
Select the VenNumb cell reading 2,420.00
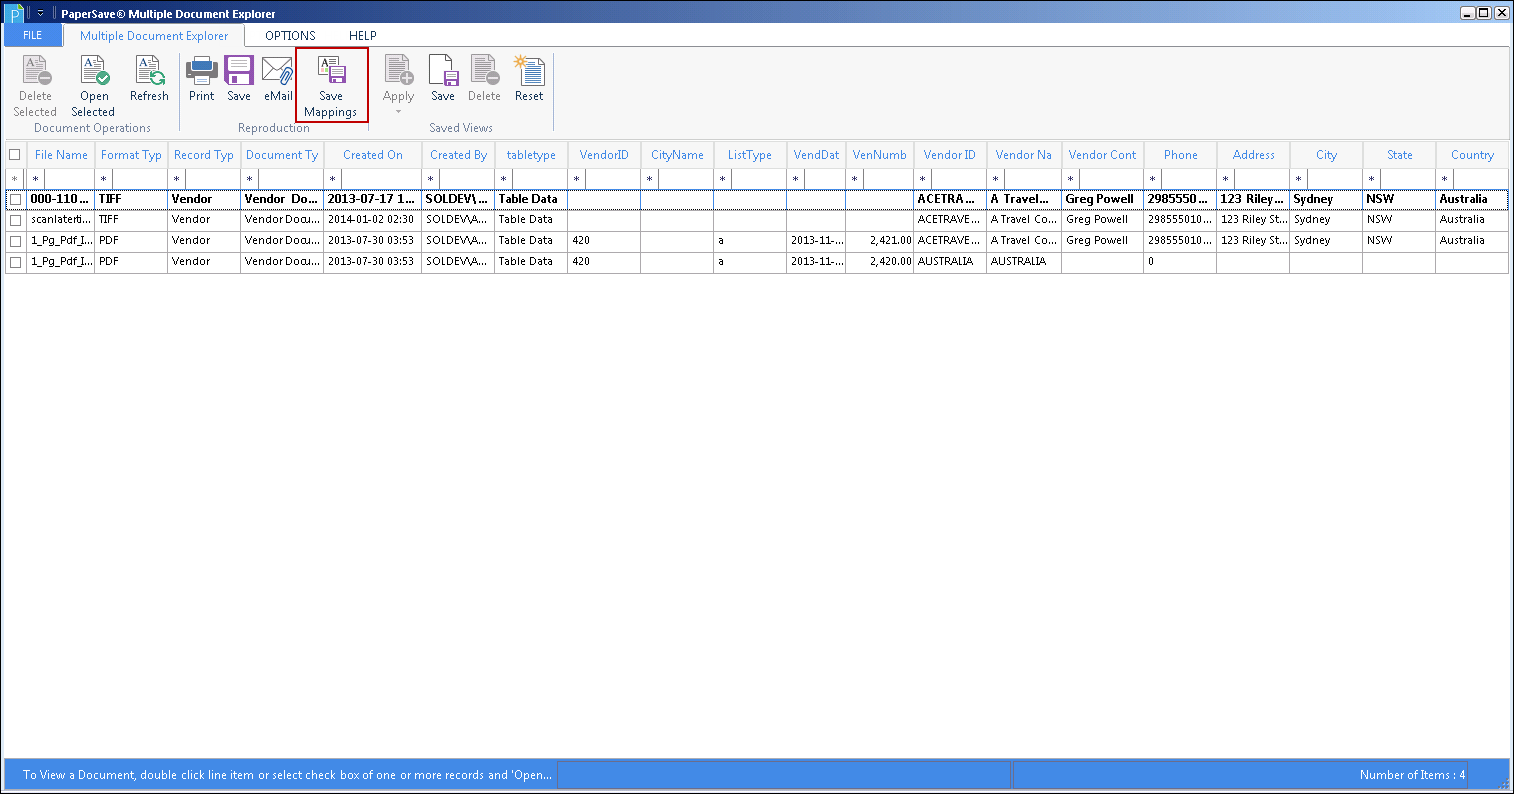880,262
